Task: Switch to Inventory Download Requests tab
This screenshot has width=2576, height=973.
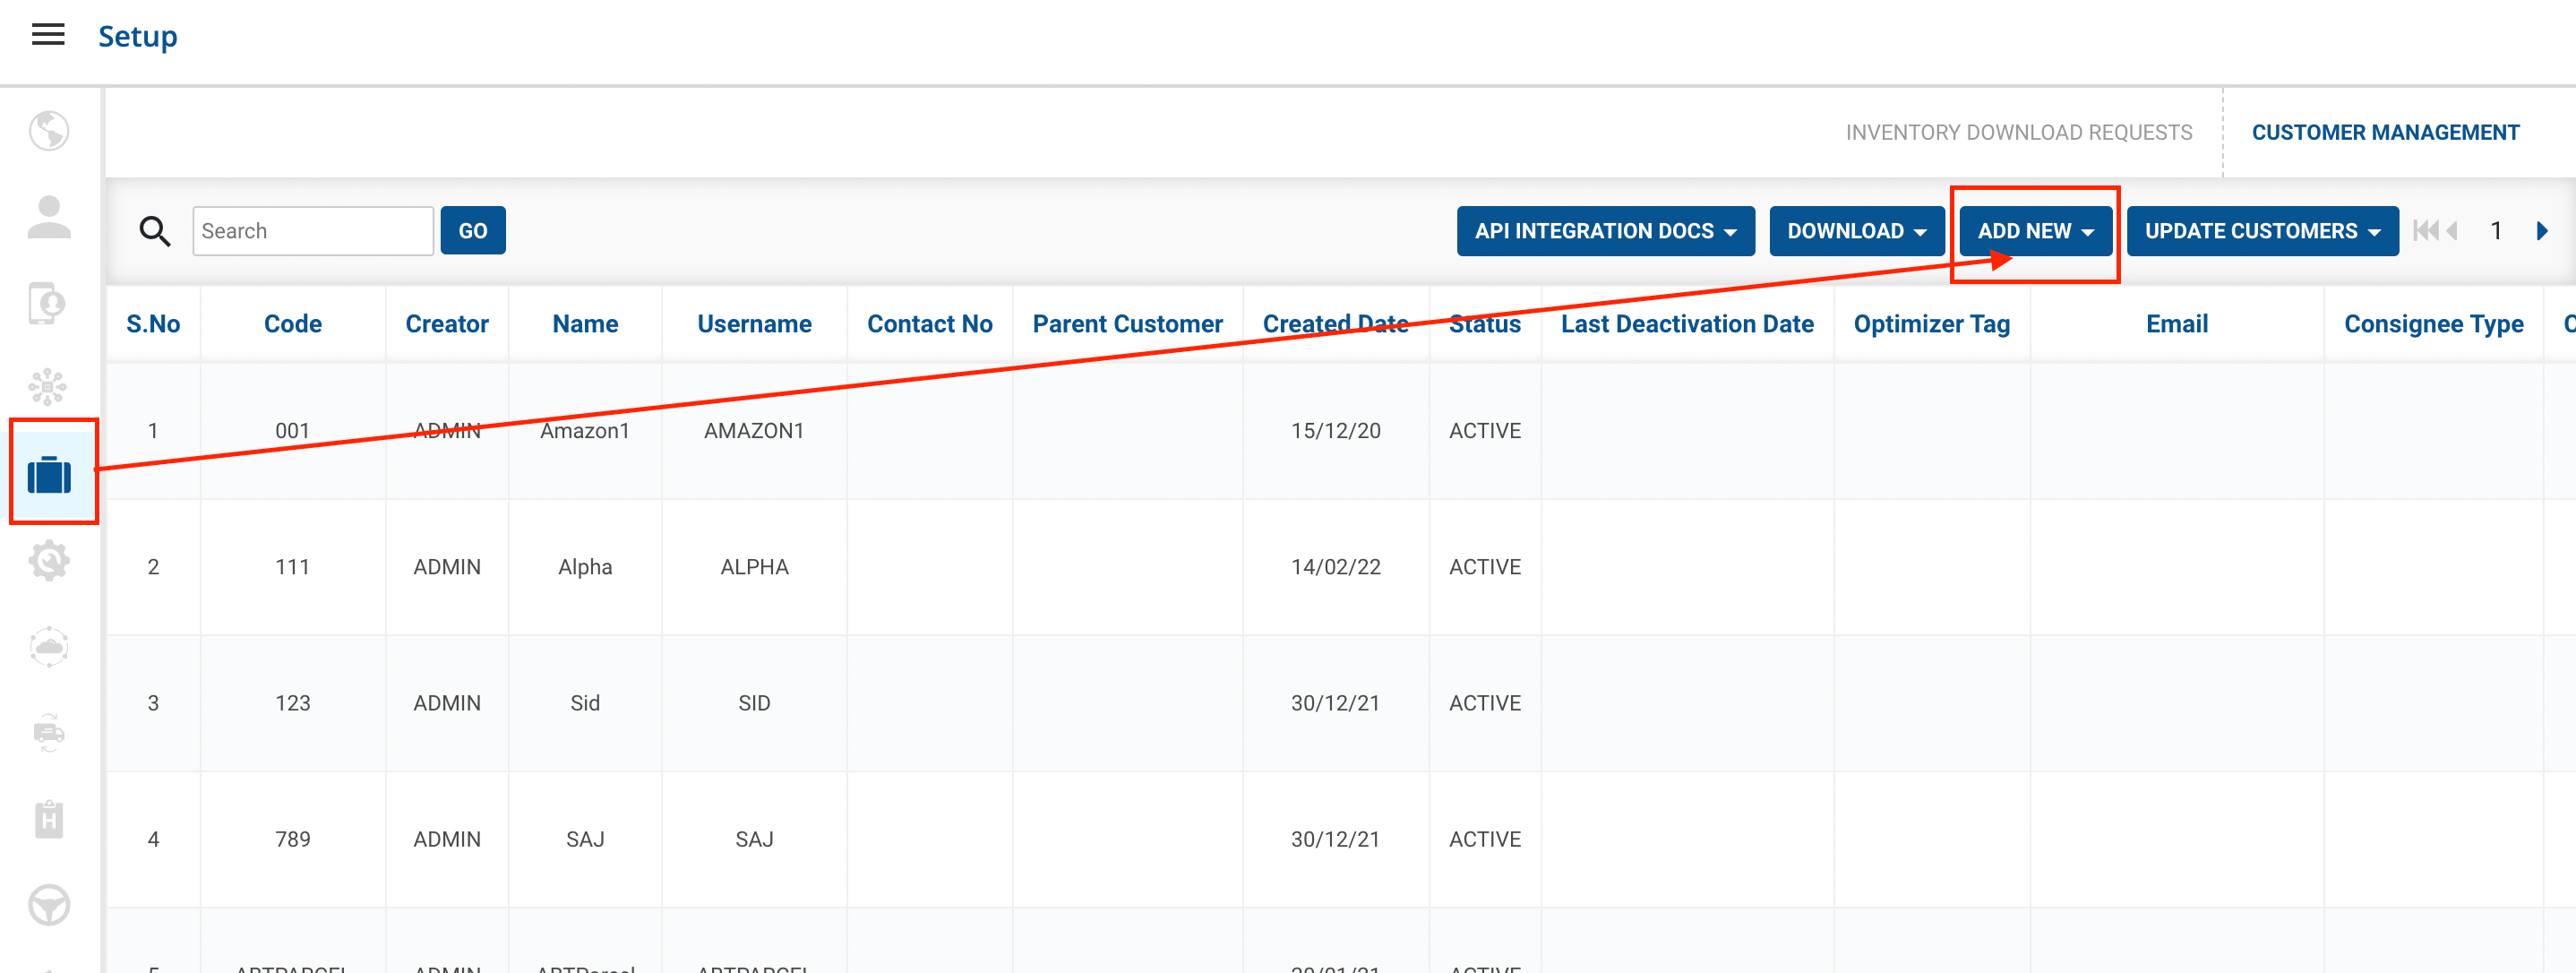Action: [x=2018, y=133]
